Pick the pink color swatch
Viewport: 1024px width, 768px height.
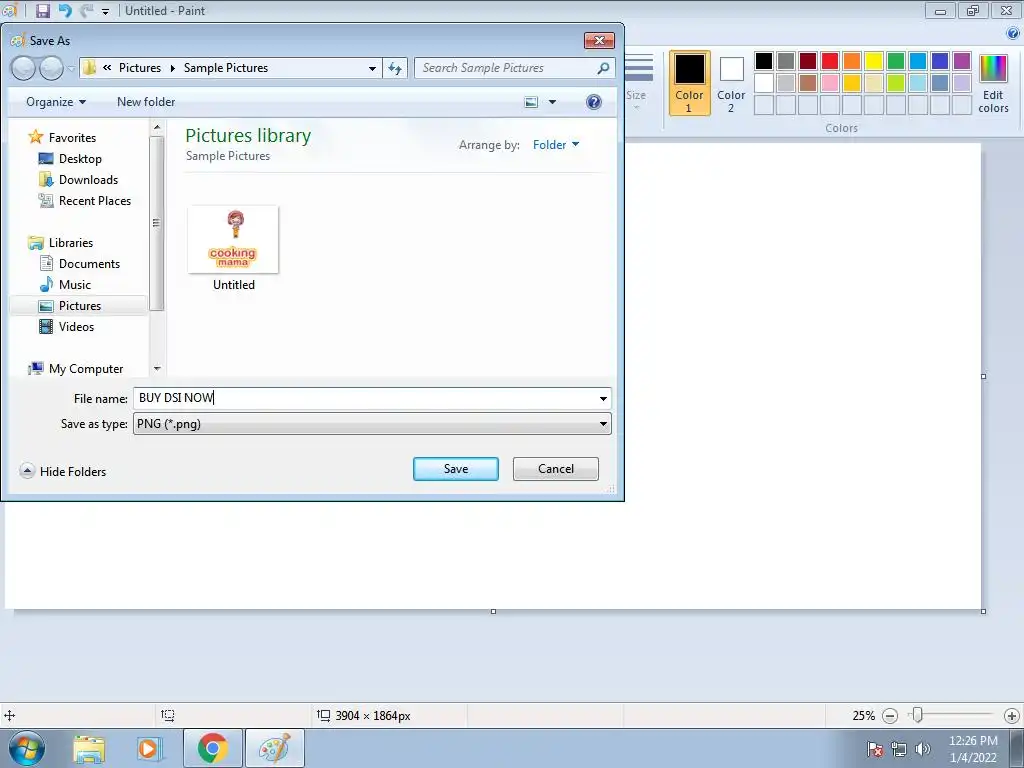(830, 83)
